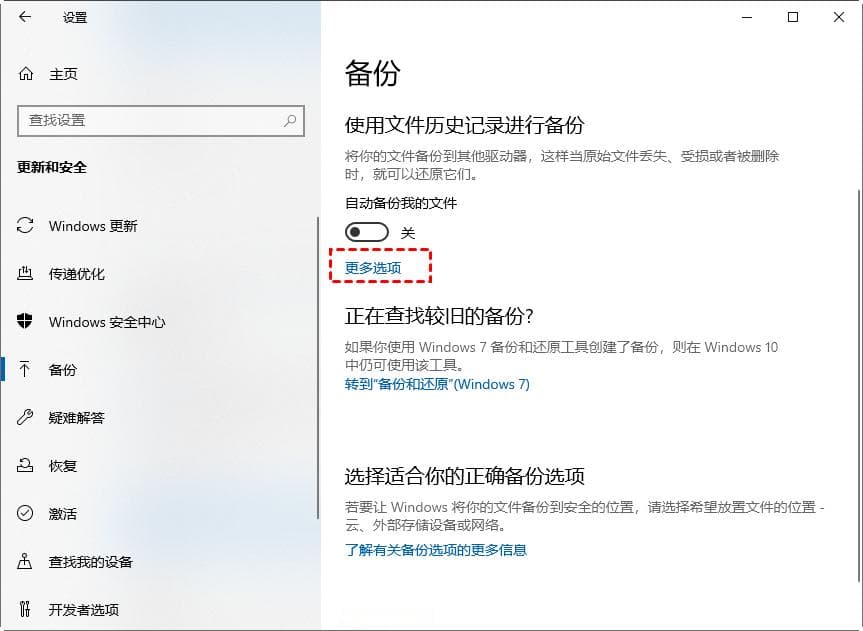863x631 pixels.
Task: Click 正在查找较旧的备份? heading
Action: pyautogui.click(x=439, y=316)
